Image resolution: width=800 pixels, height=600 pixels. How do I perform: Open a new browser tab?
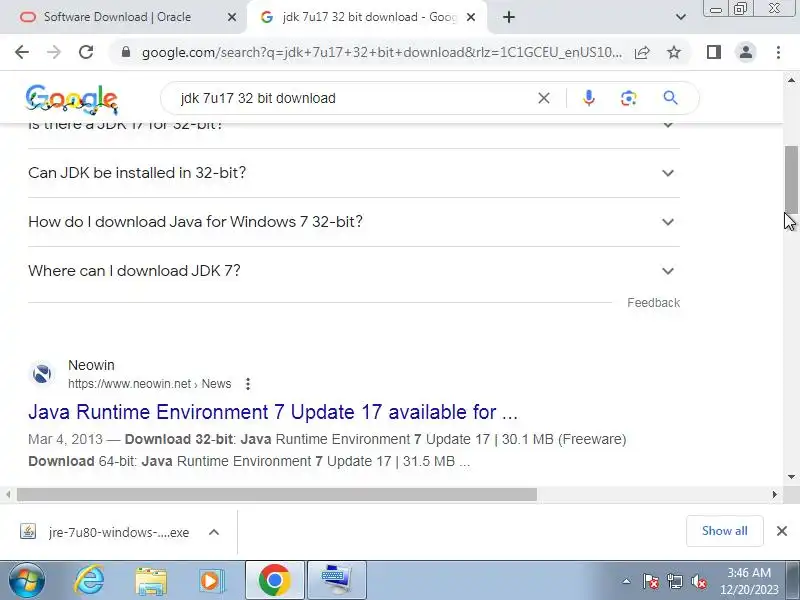[x=509, y=17]
